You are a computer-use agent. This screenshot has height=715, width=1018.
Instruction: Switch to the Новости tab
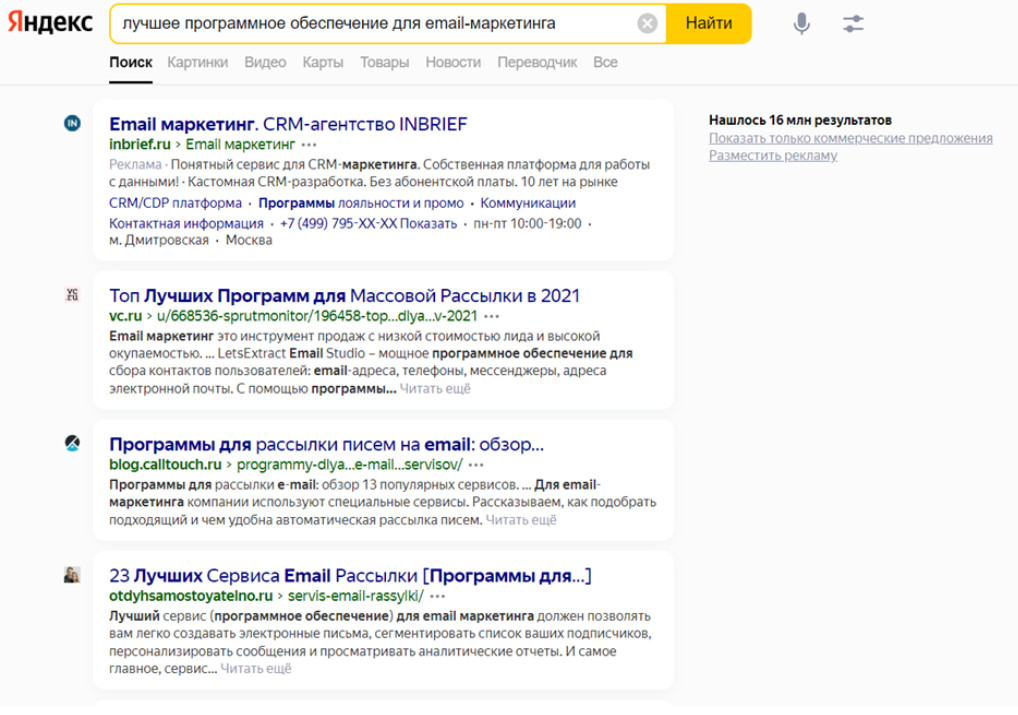click(x=452, y=62)
